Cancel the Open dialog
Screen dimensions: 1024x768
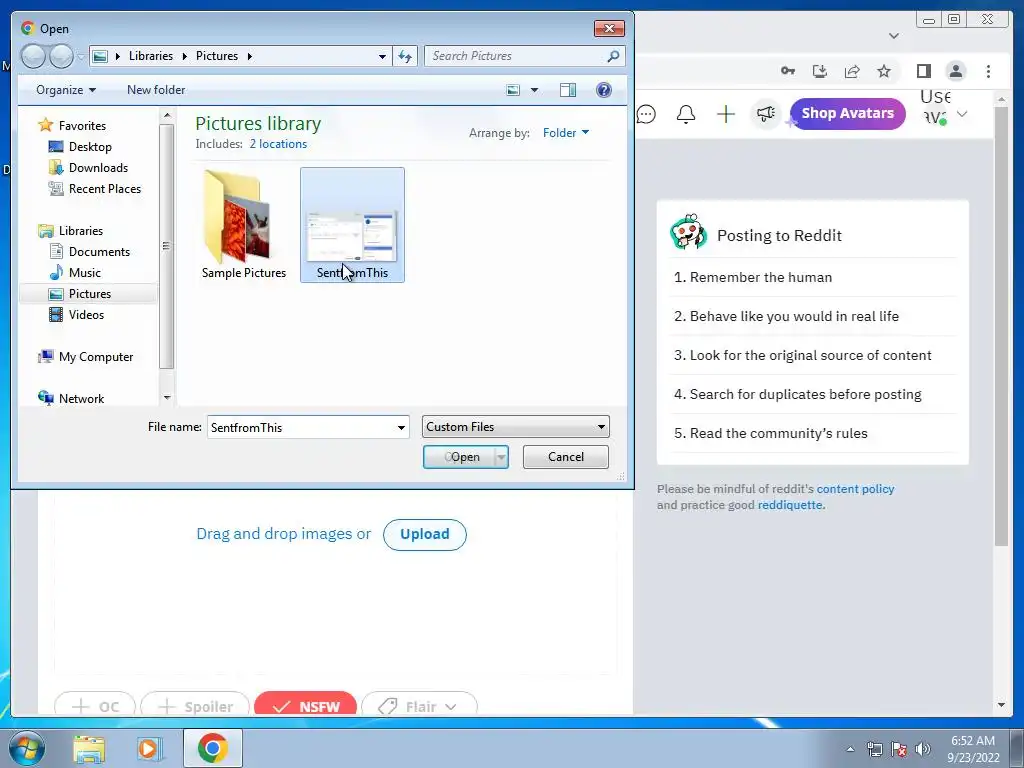click(566, 457)
